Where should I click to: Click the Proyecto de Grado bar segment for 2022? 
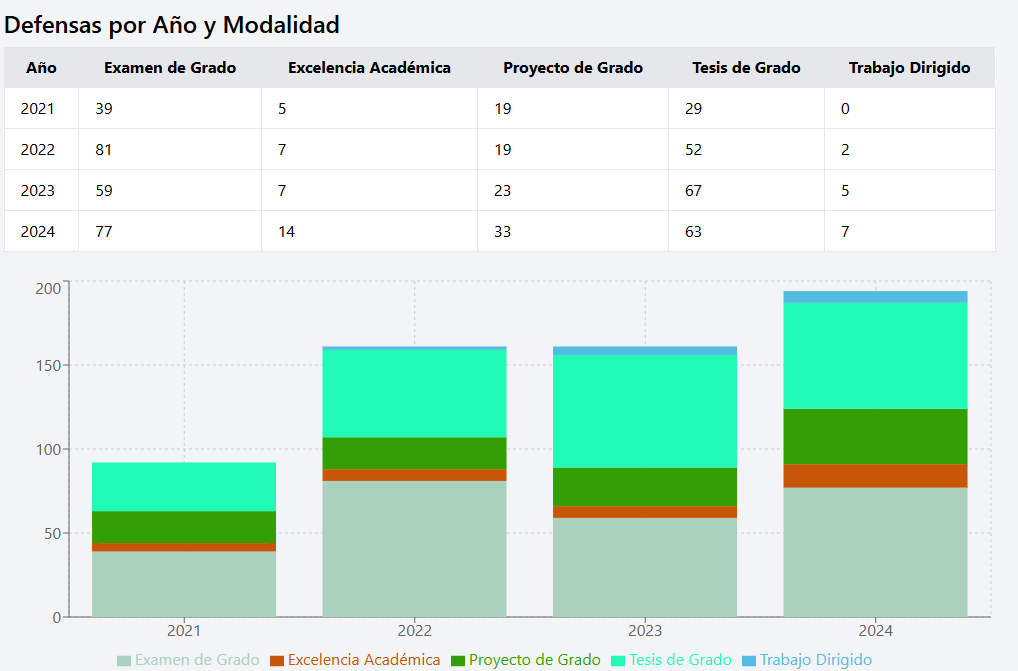[x=414, y=453]
